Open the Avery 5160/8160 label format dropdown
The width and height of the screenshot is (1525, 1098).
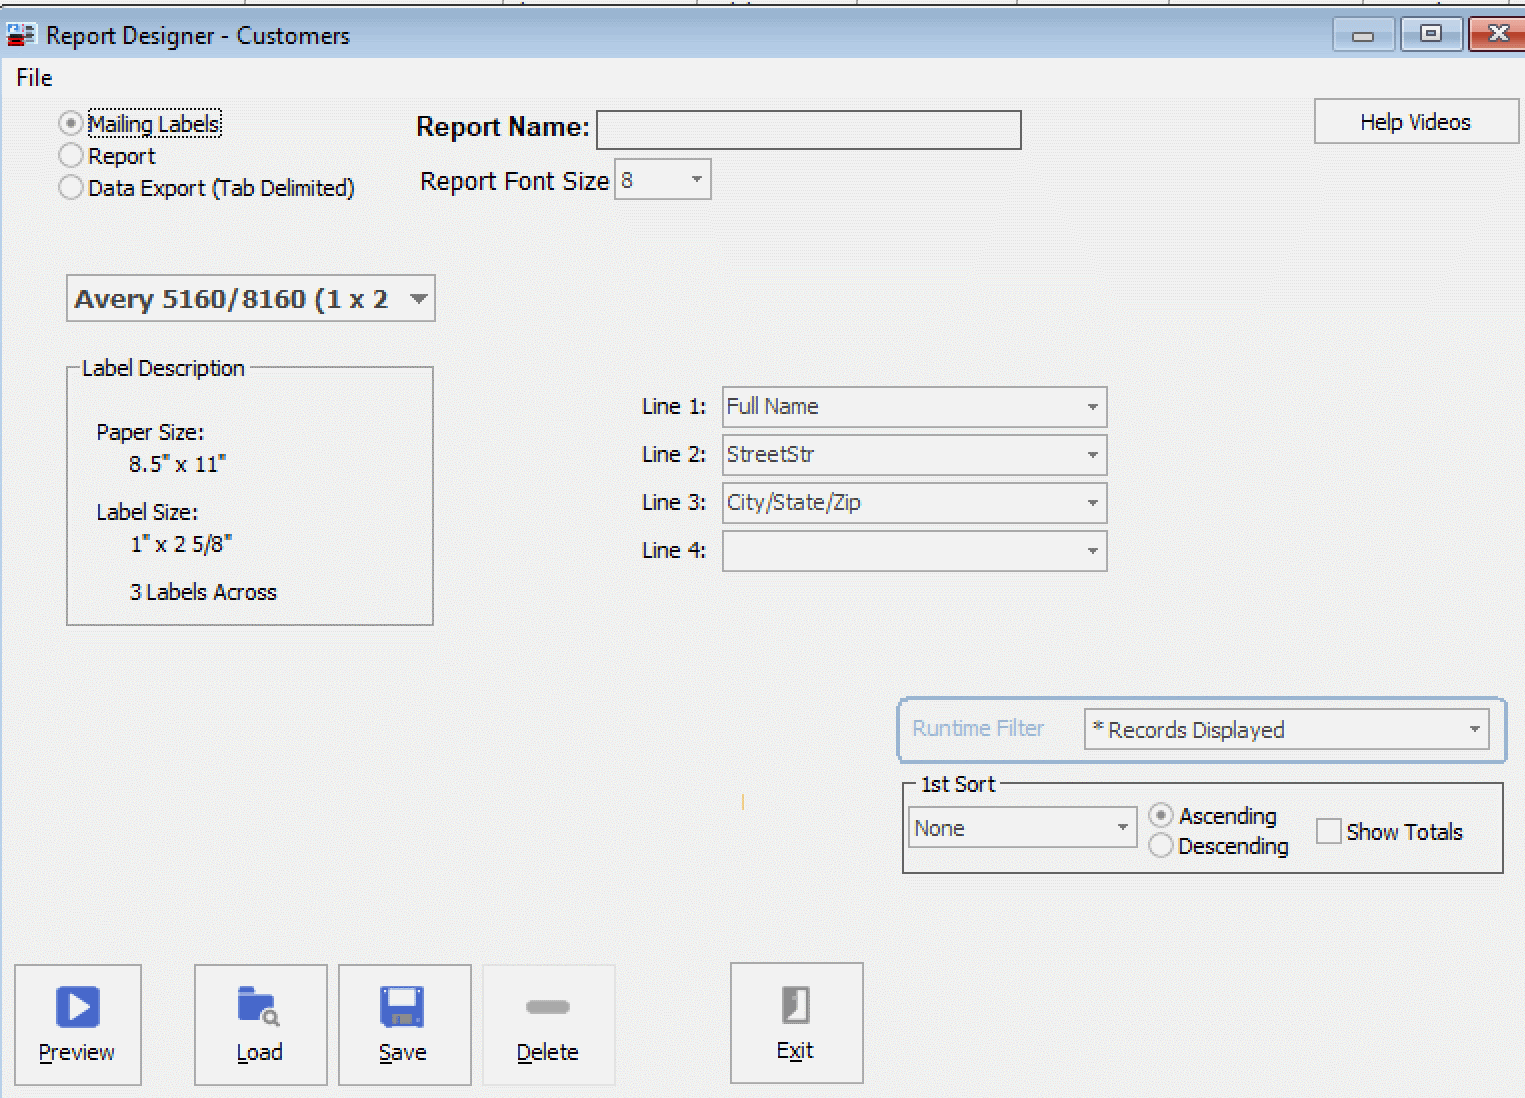tap(419, 297)
